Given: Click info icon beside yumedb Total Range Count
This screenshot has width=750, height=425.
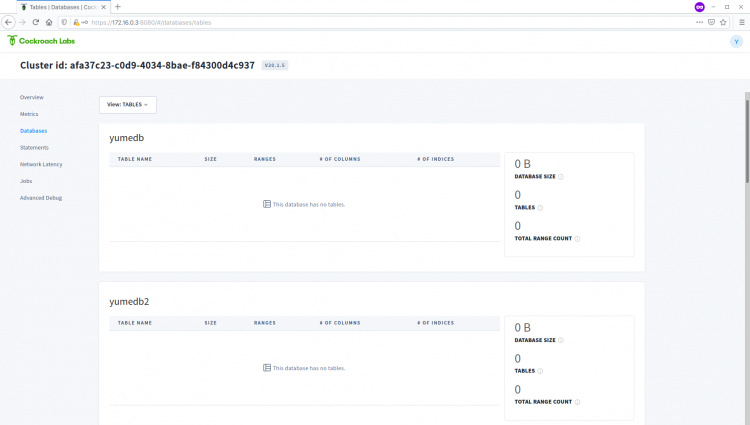Looking at the screenshot, I should (x=578, y=238).
